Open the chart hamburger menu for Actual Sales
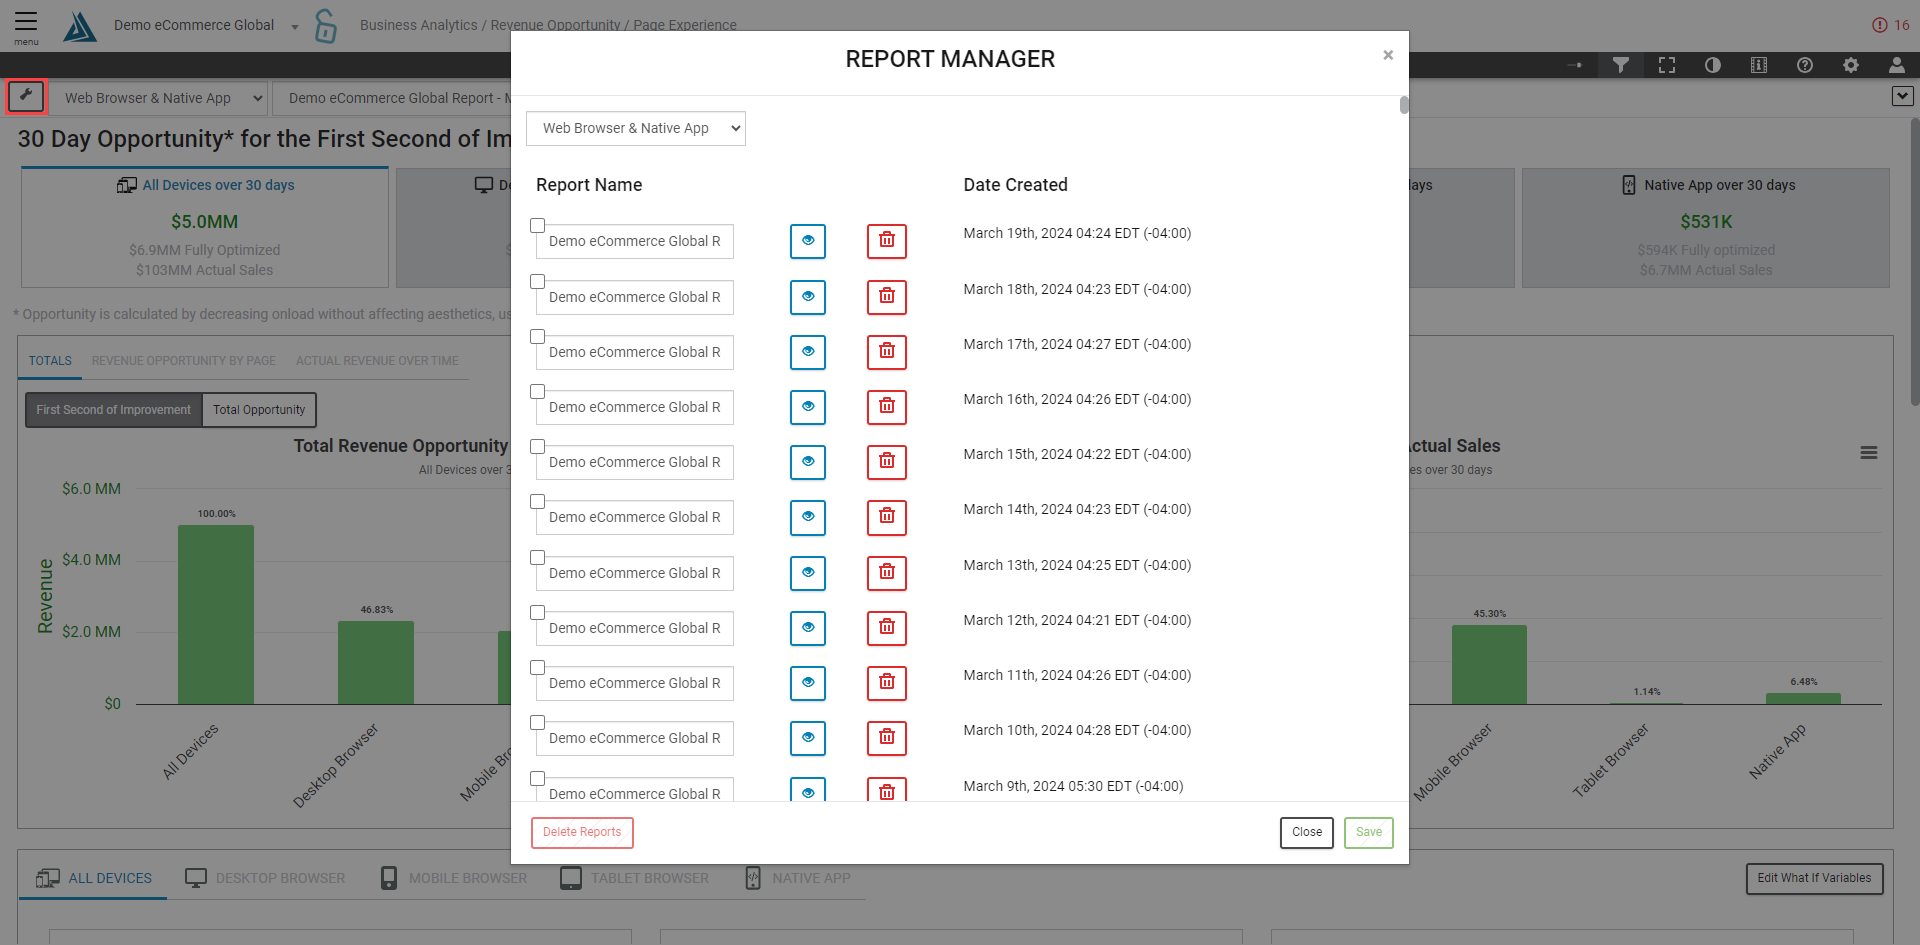 (x=1869, y=453)
